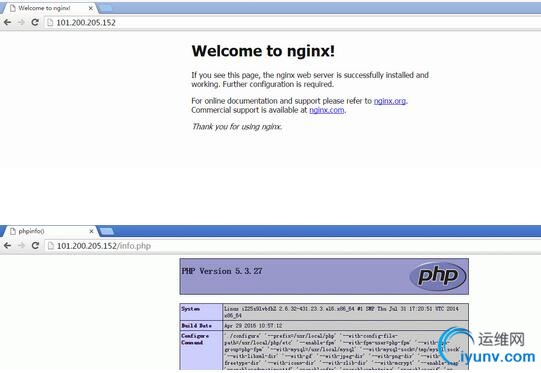Click 'Thank you for using nginx.' text
The width and height of the screenshot is (541, 373).
tap(237, 127)
